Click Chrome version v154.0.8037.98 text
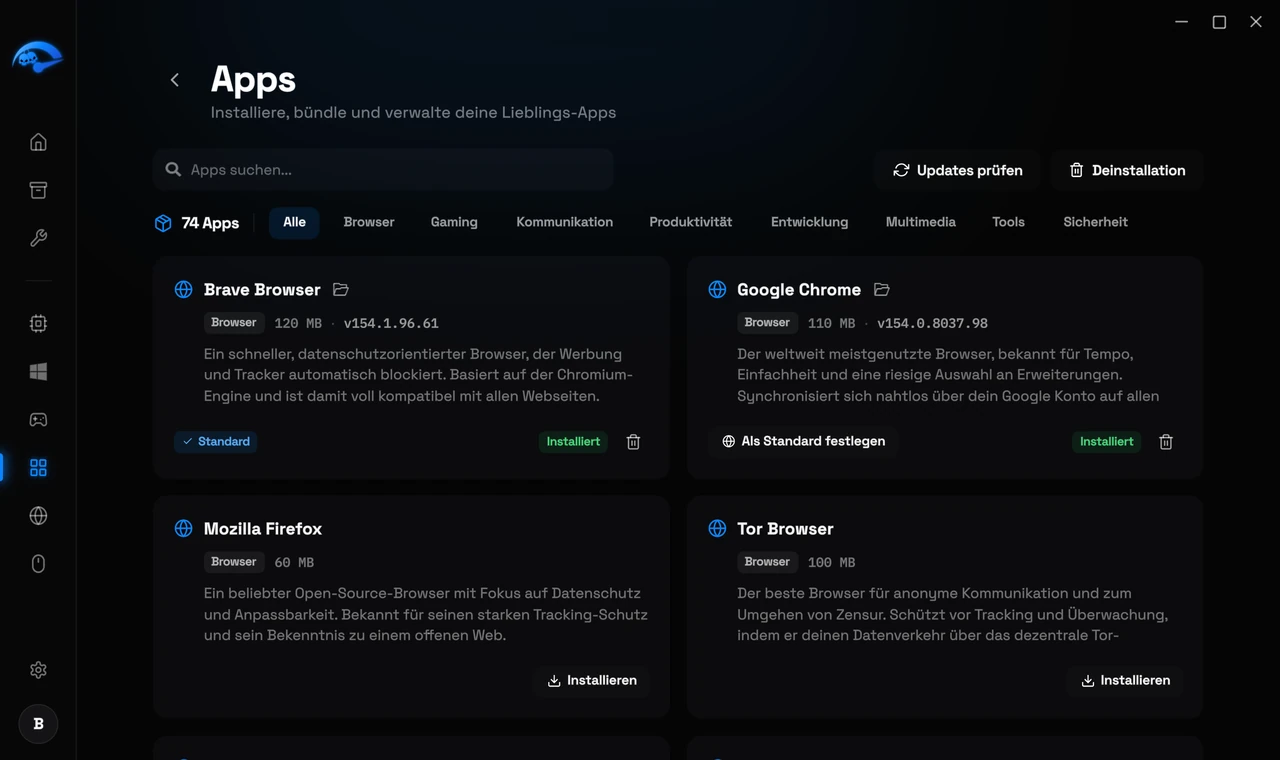Screen dimensions: 1280x760 [x=932, y=323]
